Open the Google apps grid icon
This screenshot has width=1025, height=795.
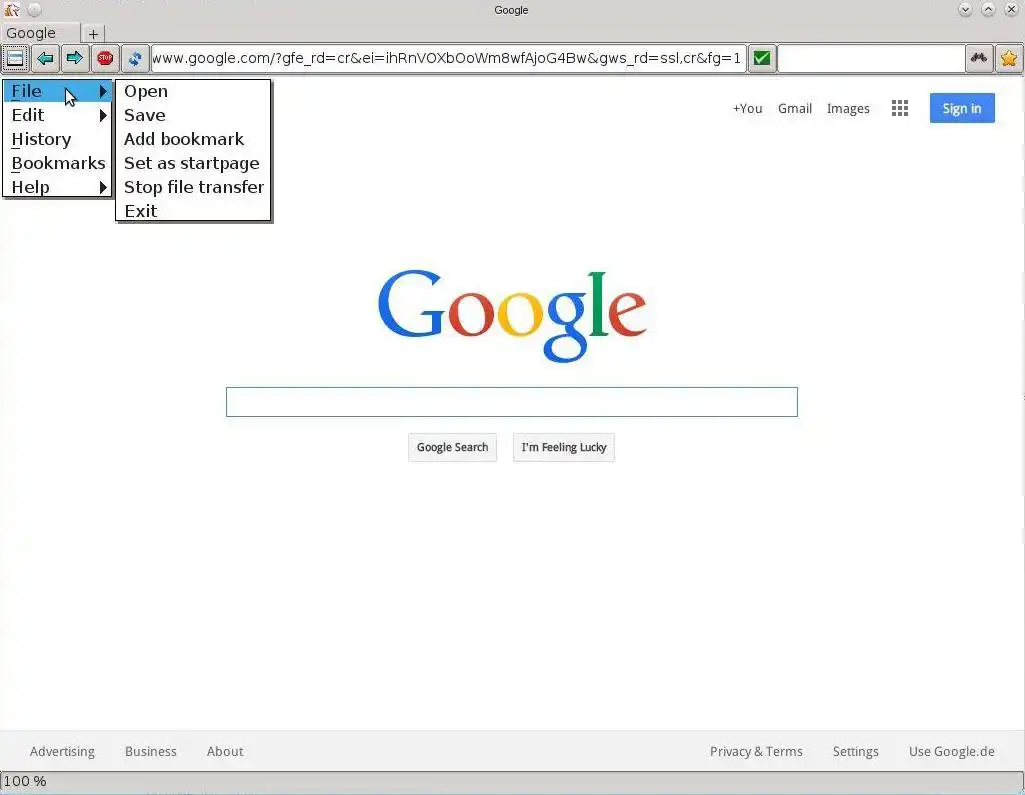tap(899, 109)
